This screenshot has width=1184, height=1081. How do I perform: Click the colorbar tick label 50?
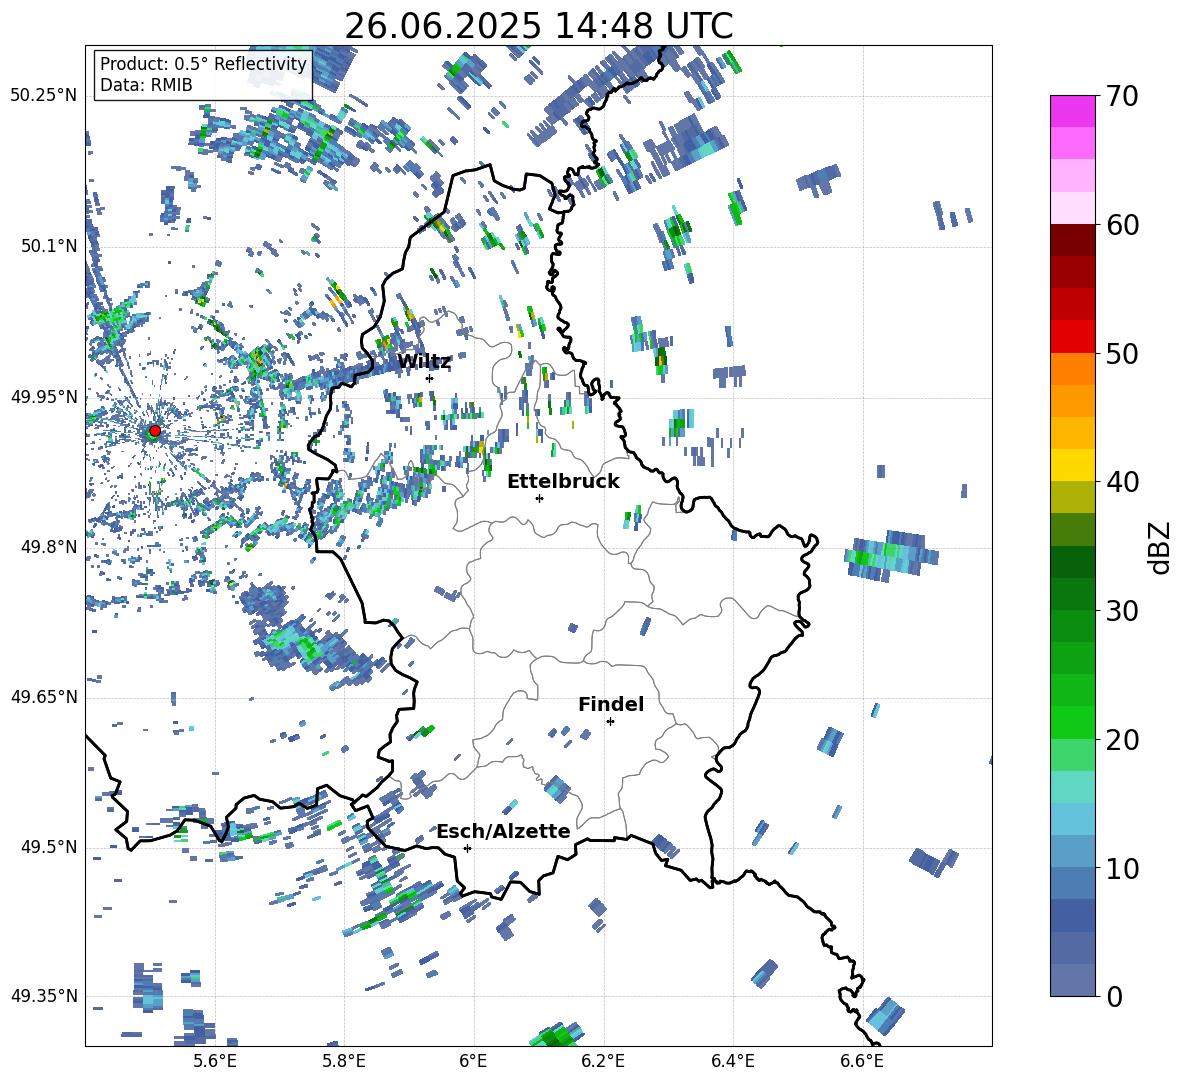click(x=1122, y=354)
